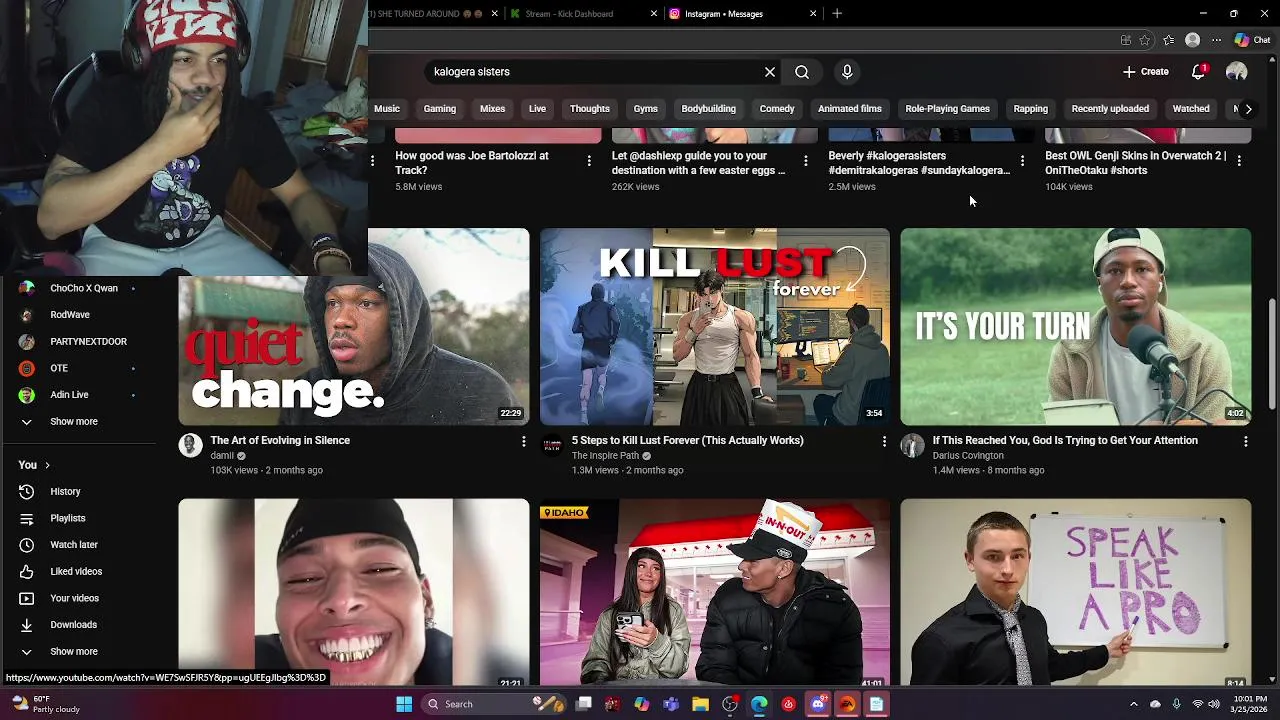
Task: Select the Live filter chip
Action: (537, 109)
